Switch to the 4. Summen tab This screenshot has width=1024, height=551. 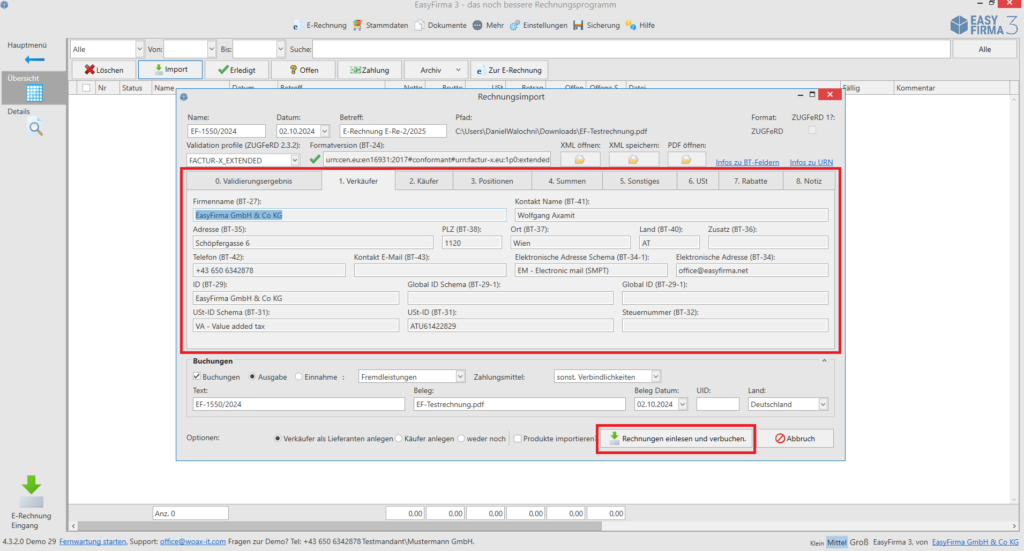pos(567,181)
